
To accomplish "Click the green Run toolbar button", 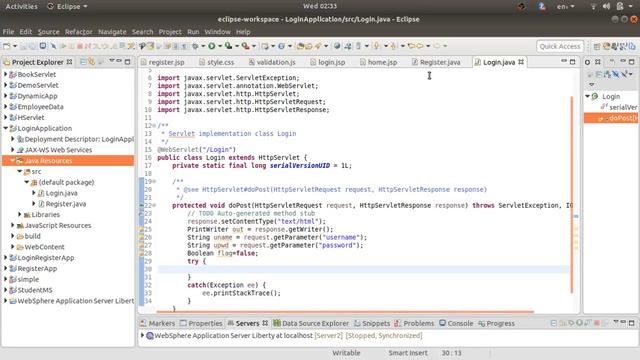I will point(211,46).
